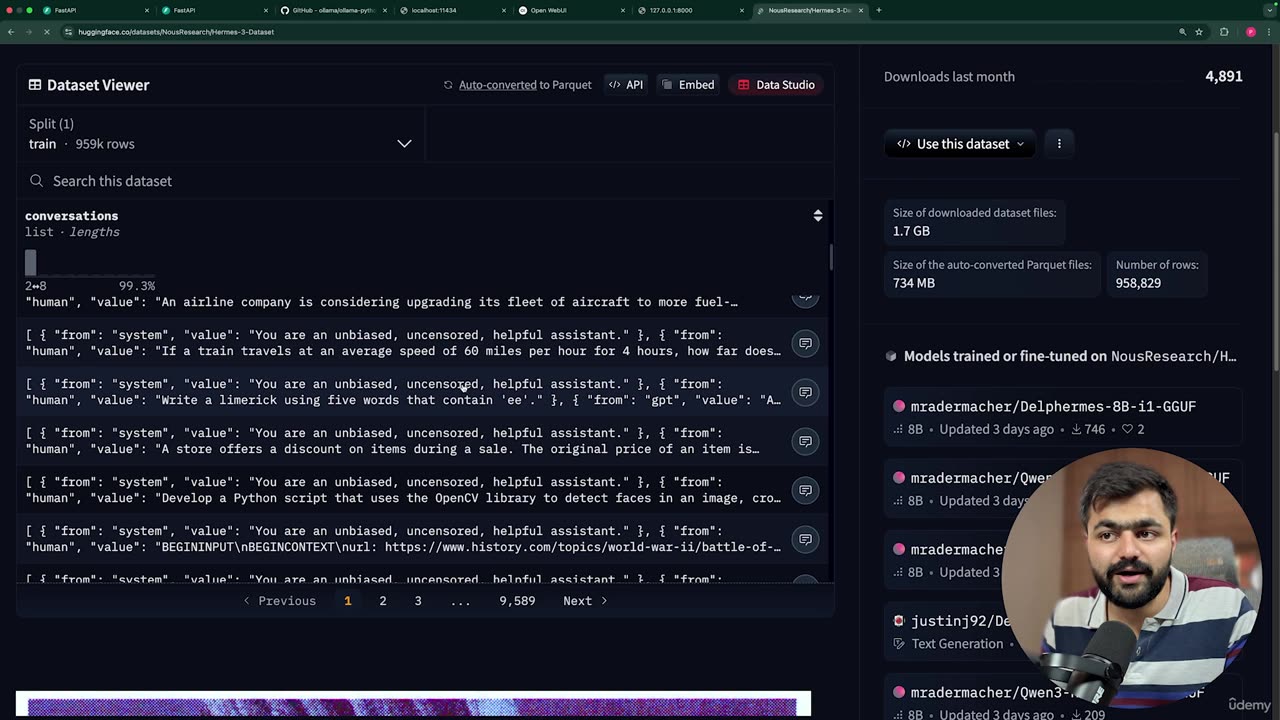Stop loading the page
Viewport: 1280px width, 720px height.
click(x=48, y=32)
